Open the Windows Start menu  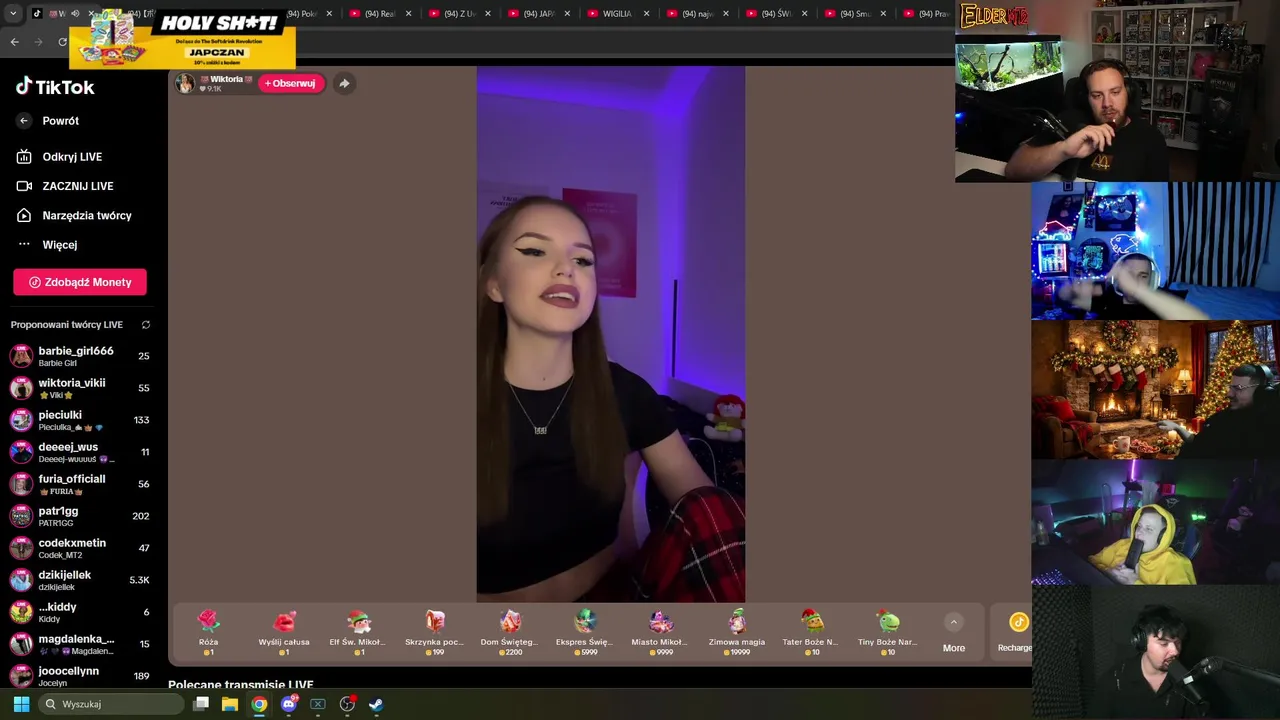pyautogui.click(x=21, y=704)
